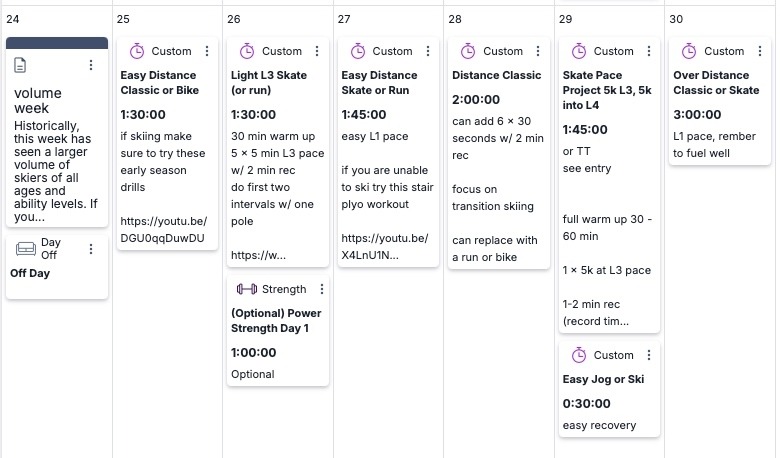Click stopwatch icon on Easy Distance Classic or Bike
This screenshot has width=780, height=458.
tap(137, 51)
